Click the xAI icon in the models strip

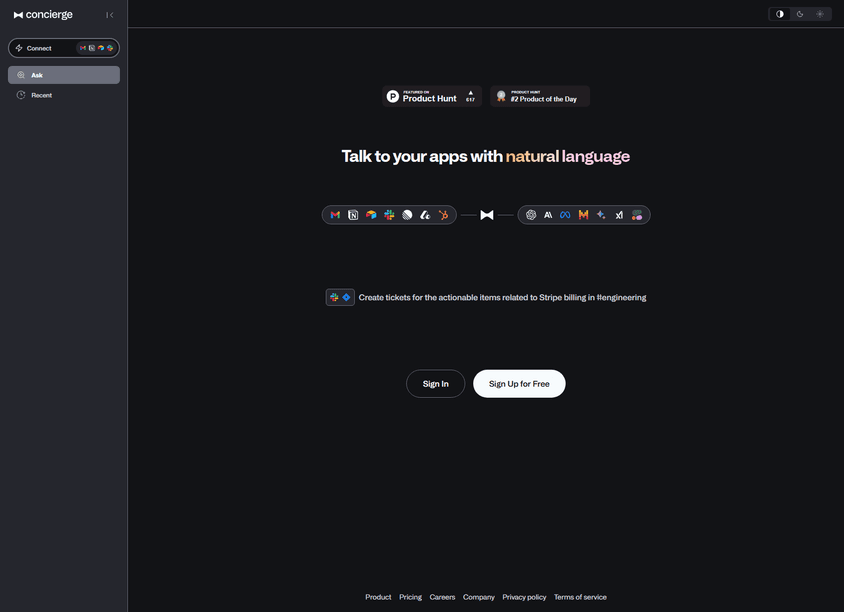[619, 215]
